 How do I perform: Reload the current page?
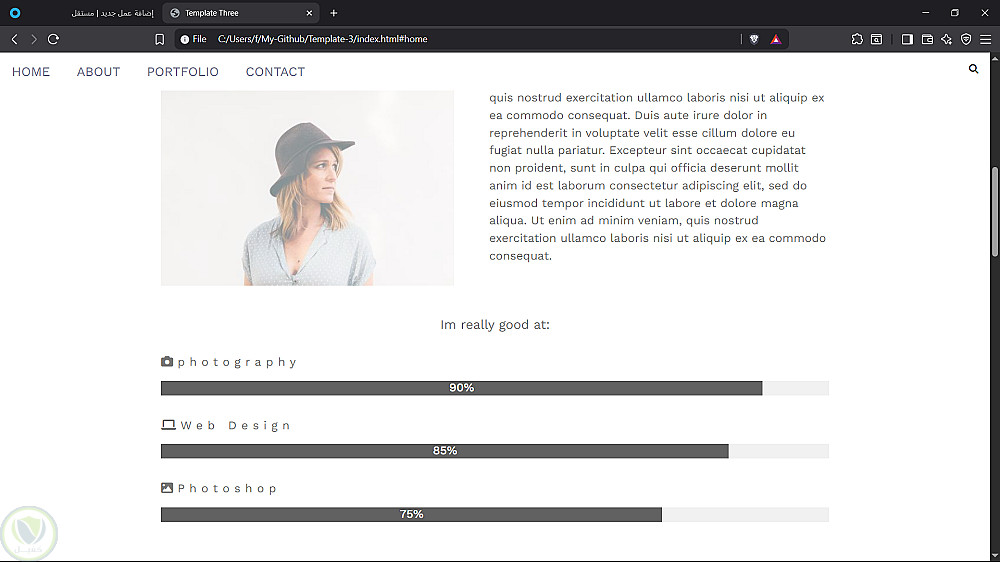coord(53,39)
